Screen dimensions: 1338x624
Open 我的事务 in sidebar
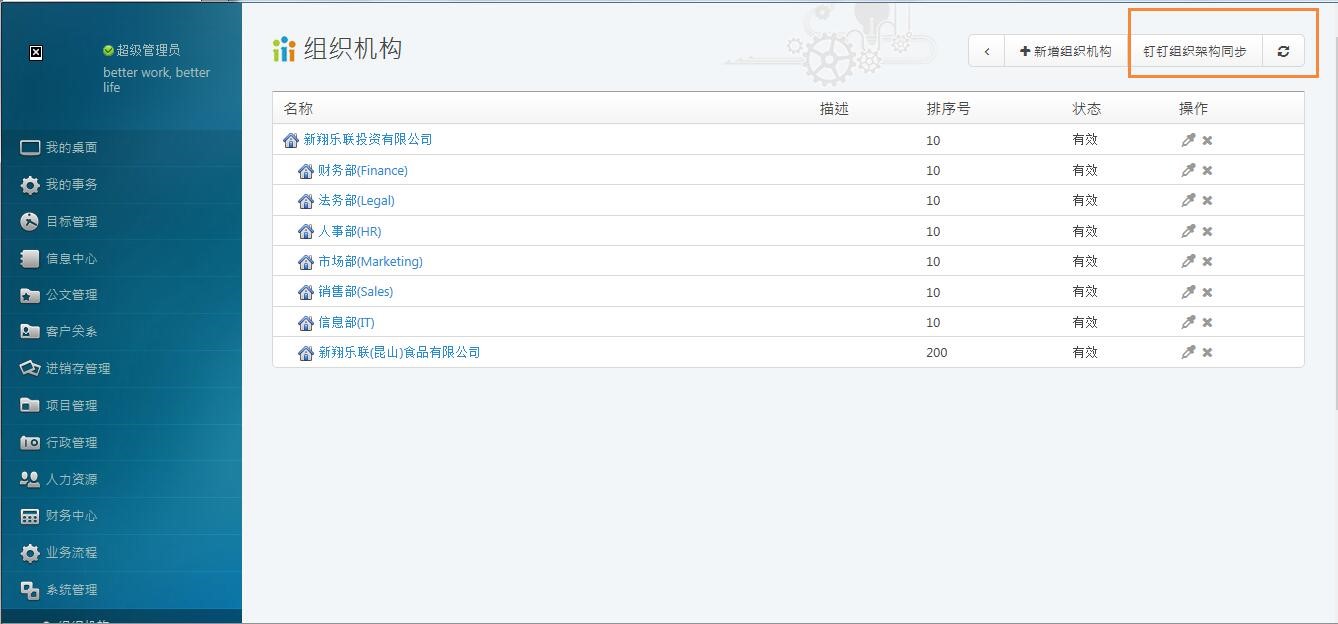pos(121,184)
